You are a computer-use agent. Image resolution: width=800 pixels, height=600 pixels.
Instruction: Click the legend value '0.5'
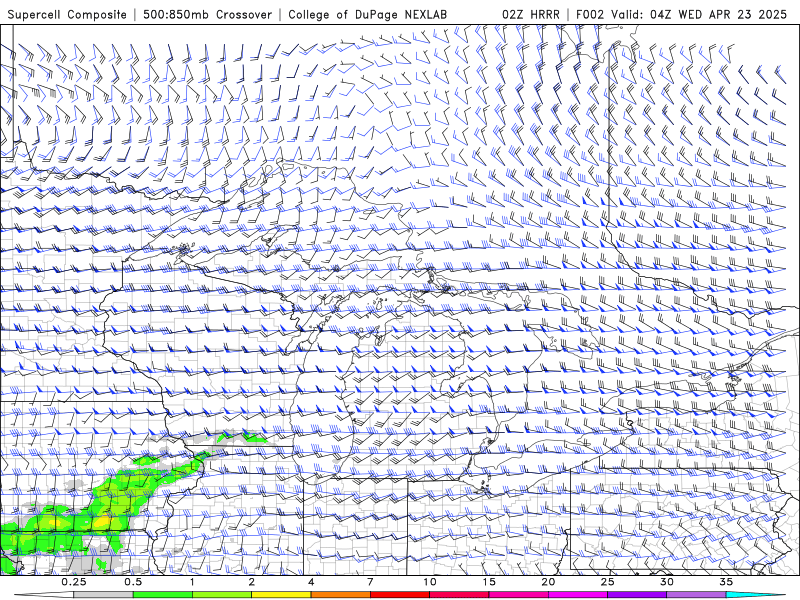(x=133, y=582)
